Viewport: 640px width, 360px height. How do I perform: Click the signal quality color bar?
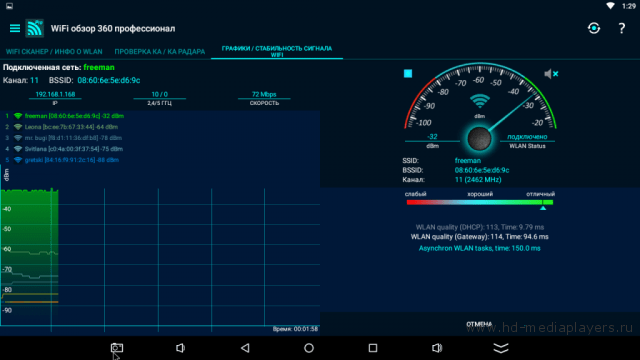(480, 202)
